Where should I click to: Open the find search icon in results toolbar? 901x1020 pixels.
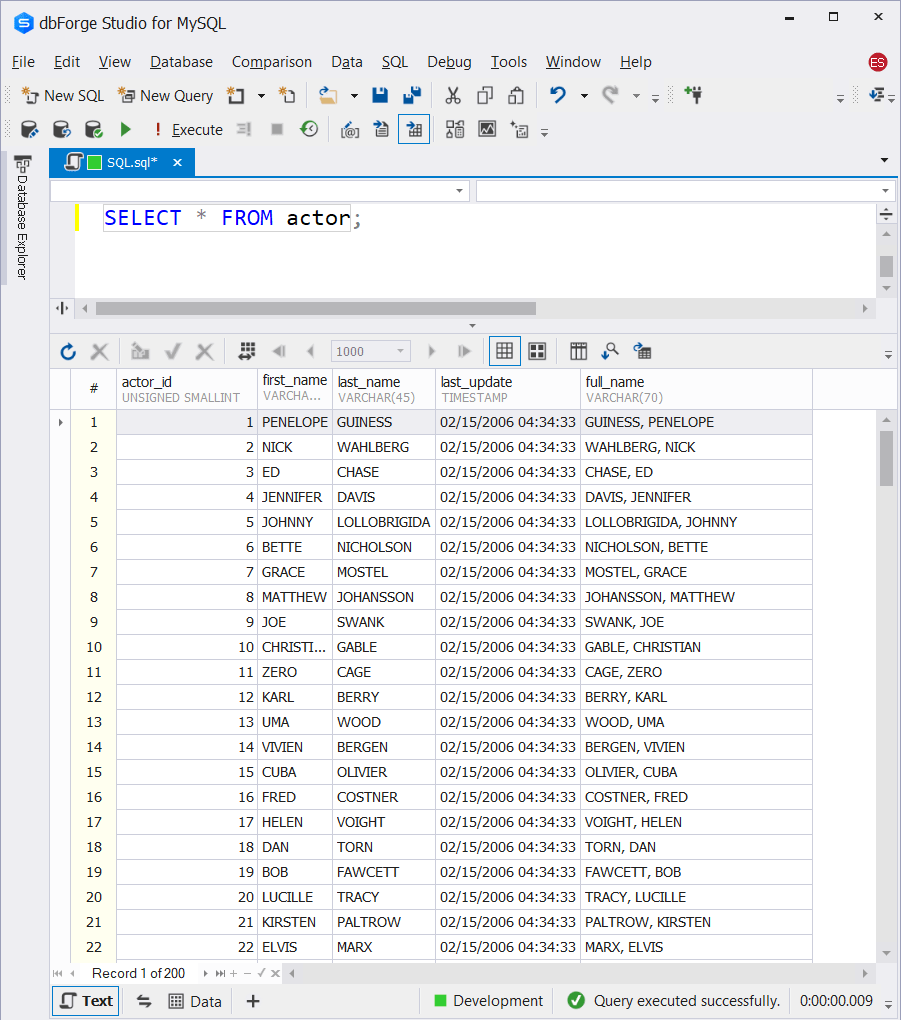click(x=610, y=352)
